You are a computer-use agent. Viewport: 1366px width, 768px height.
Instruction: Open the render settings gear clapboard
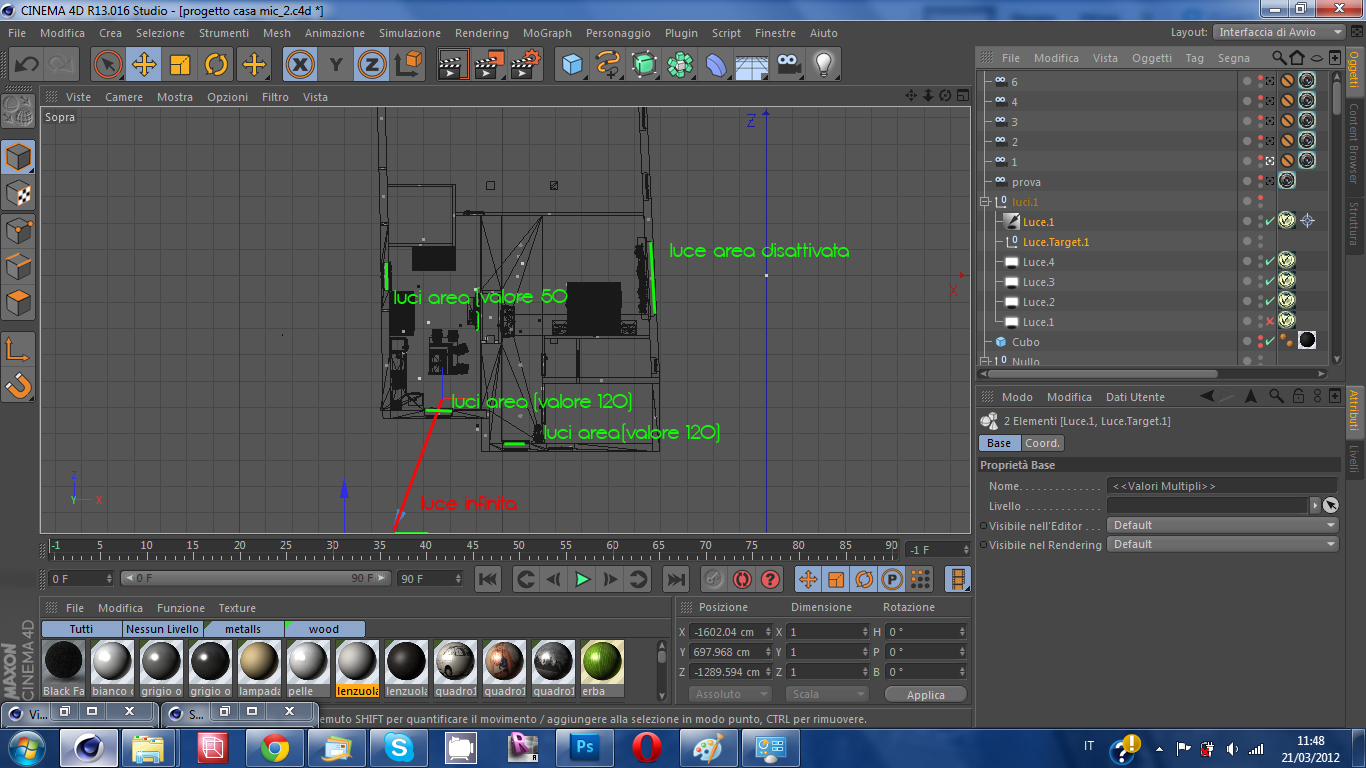pos(526,66)
